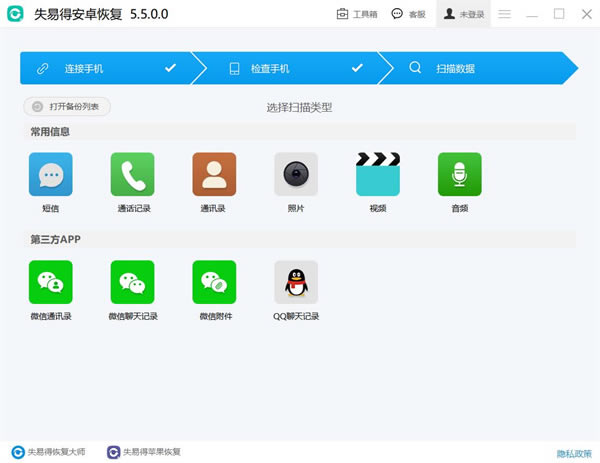This screenshot has height=463, width=600.
Task: Open 微信通讯录 WeChat contacts recovery
Action: 50,282
